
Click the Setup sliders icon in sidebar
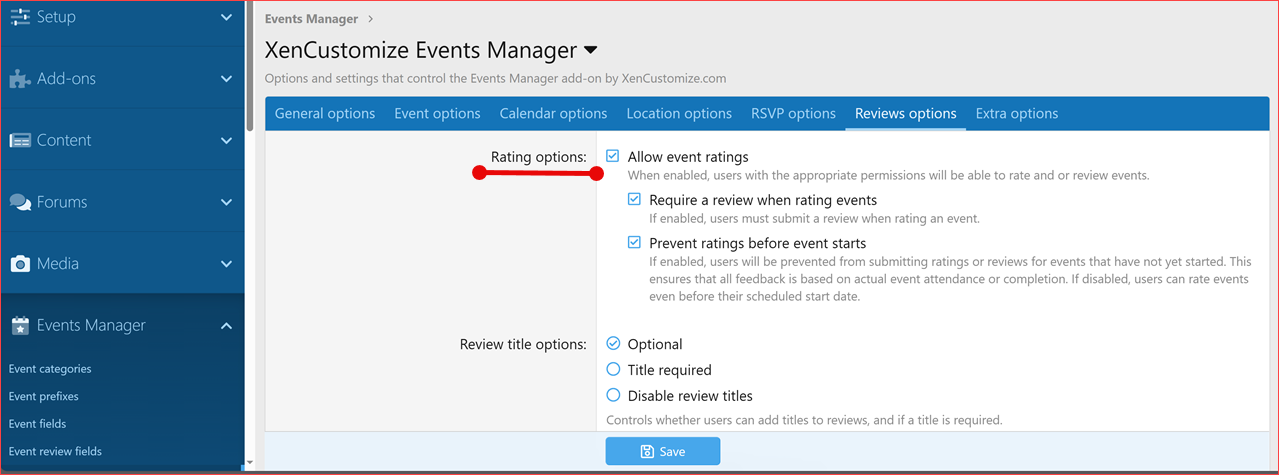click(x=20, y=17)
